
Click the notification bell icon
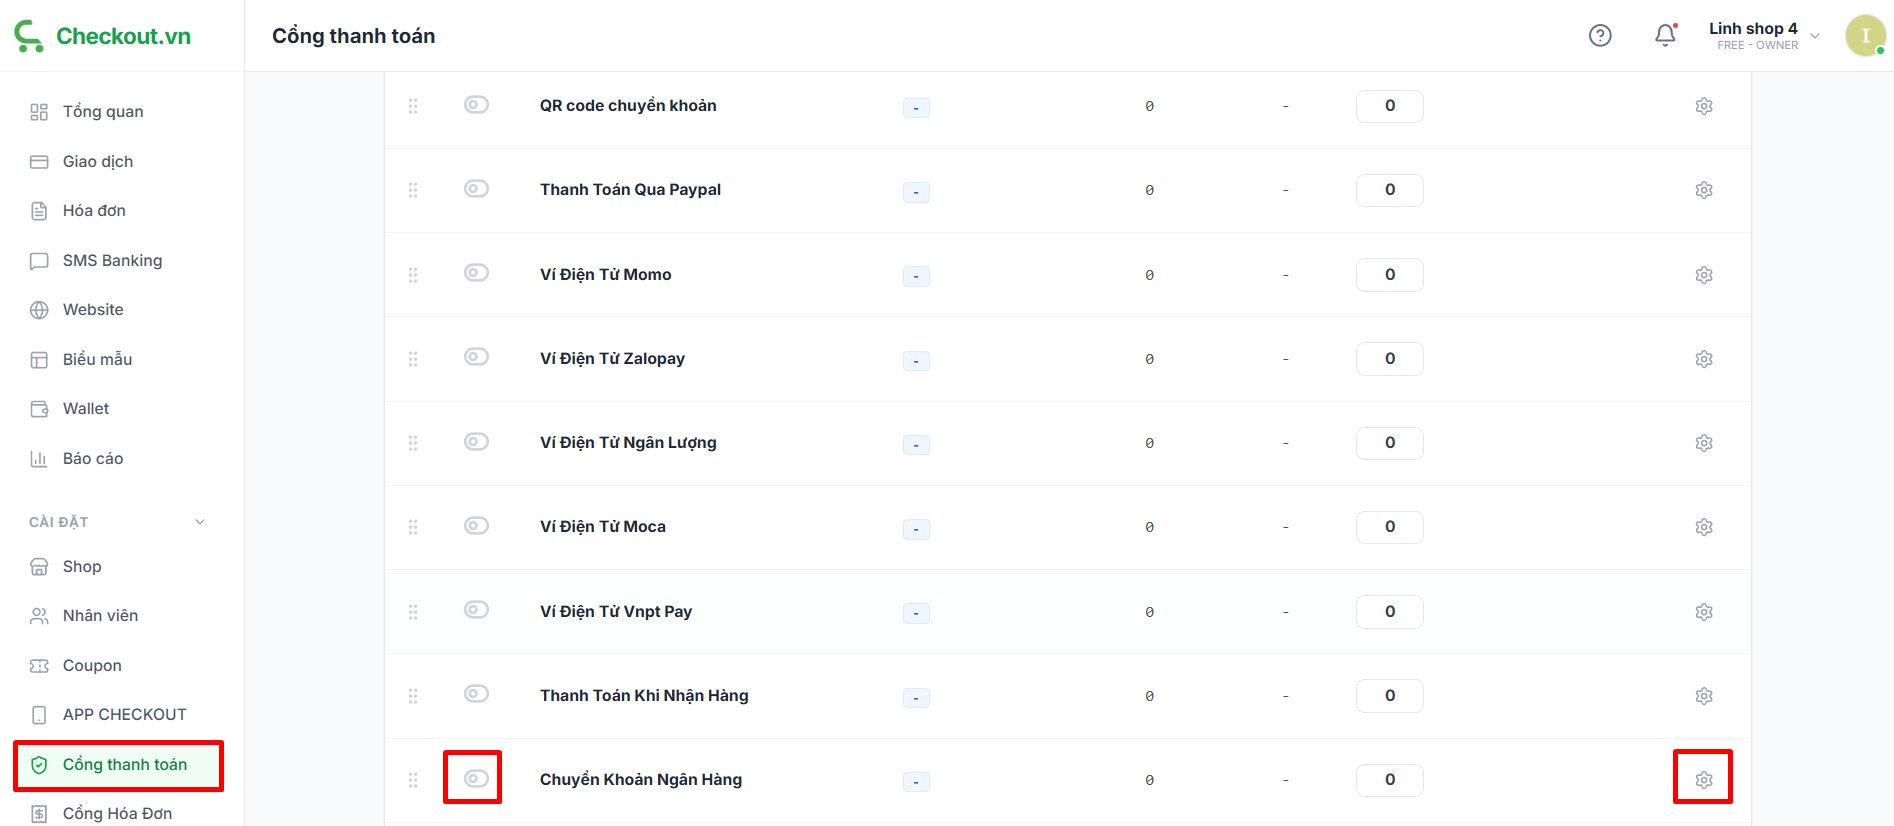click(1665, 36)
